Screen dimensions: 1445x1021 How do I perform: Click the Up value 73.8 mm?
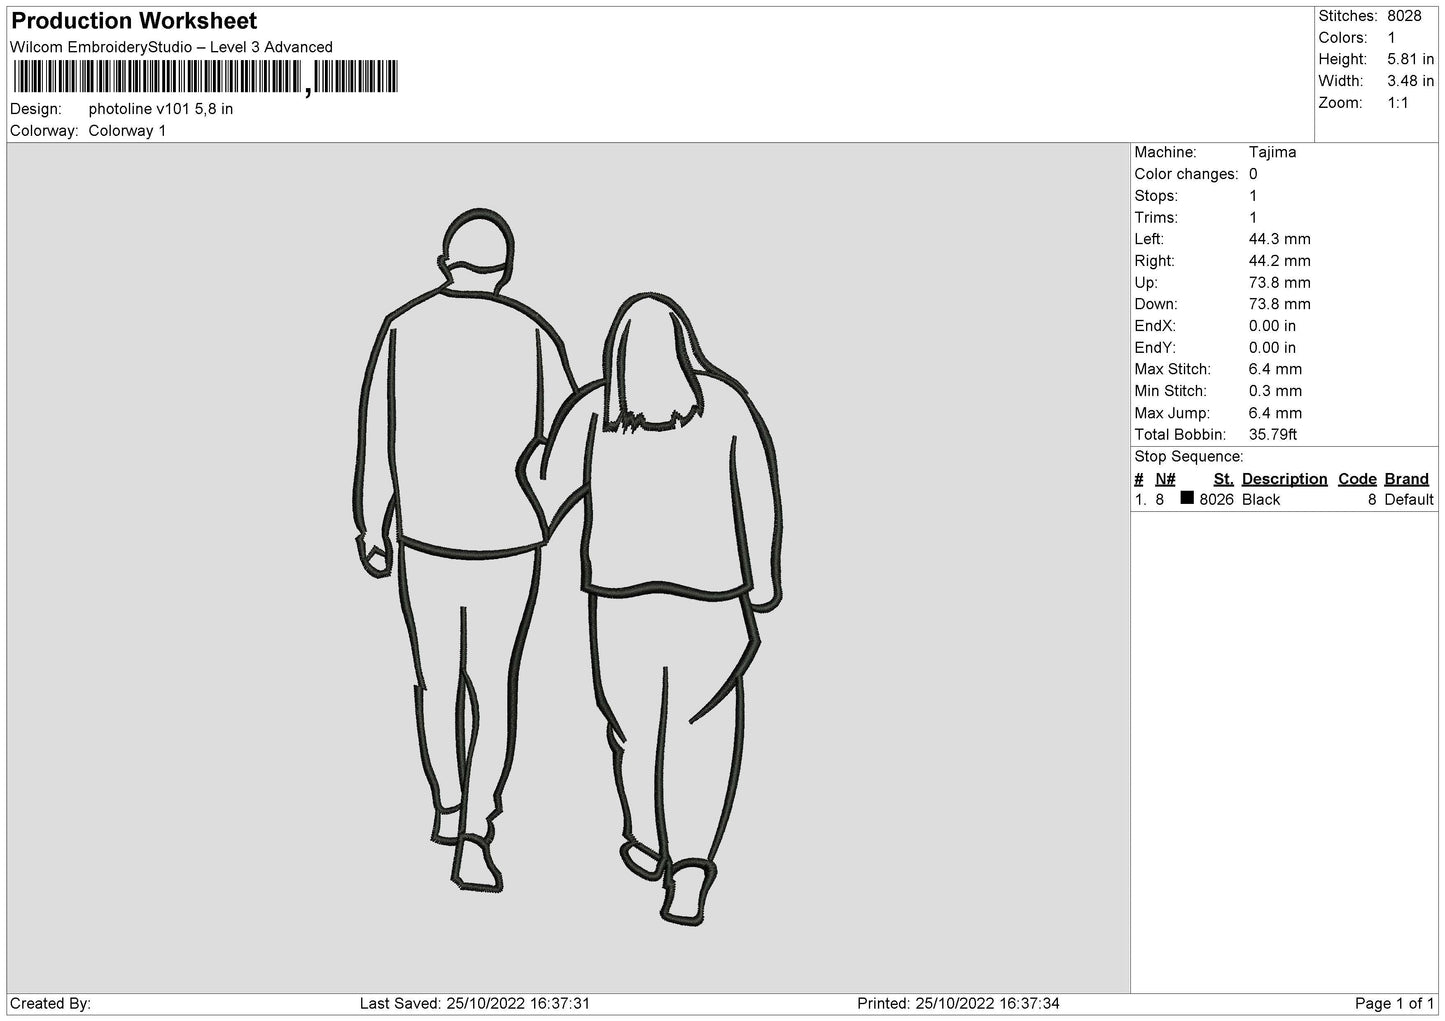tap(1280, 283)
